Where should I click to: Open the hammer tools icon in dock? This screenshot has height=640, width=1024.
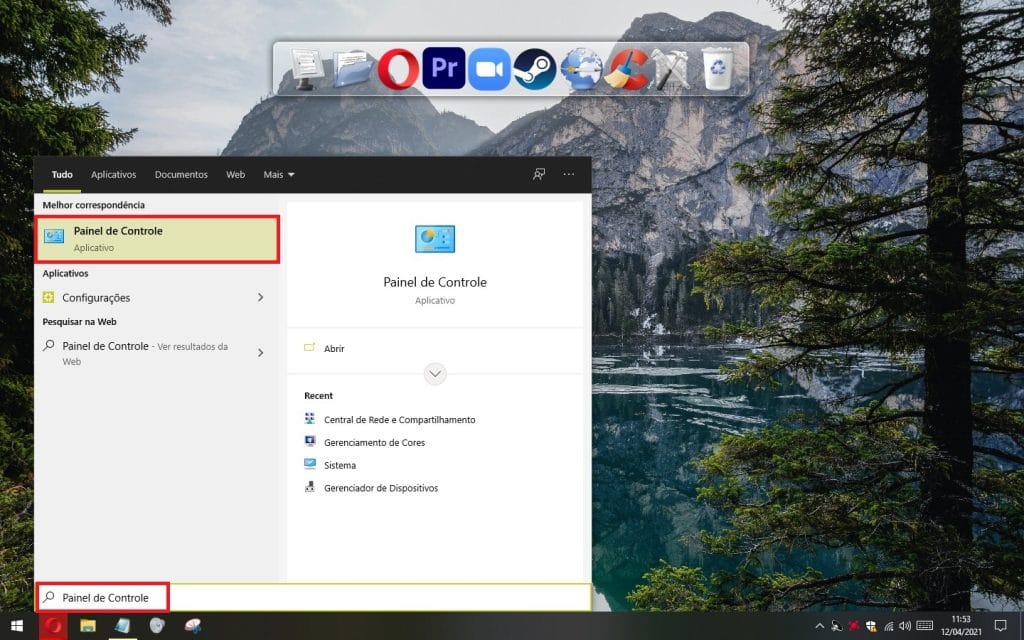(671, 69)
